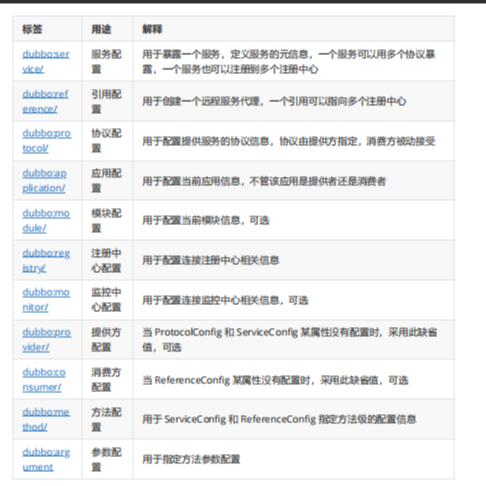This screenshot has width=486, height=486.
Task: Open the dubbo:protocol/ link
Action: pyautogui.click(x=47, y=140)
